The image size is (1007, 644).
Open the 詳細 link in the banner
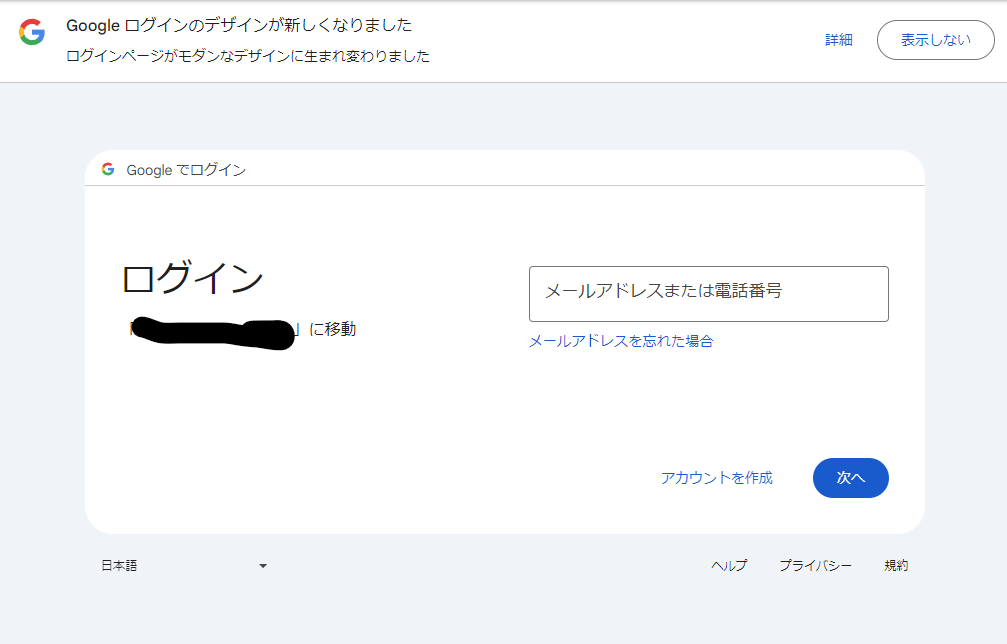pyautogui.click(x=838, y=40)
